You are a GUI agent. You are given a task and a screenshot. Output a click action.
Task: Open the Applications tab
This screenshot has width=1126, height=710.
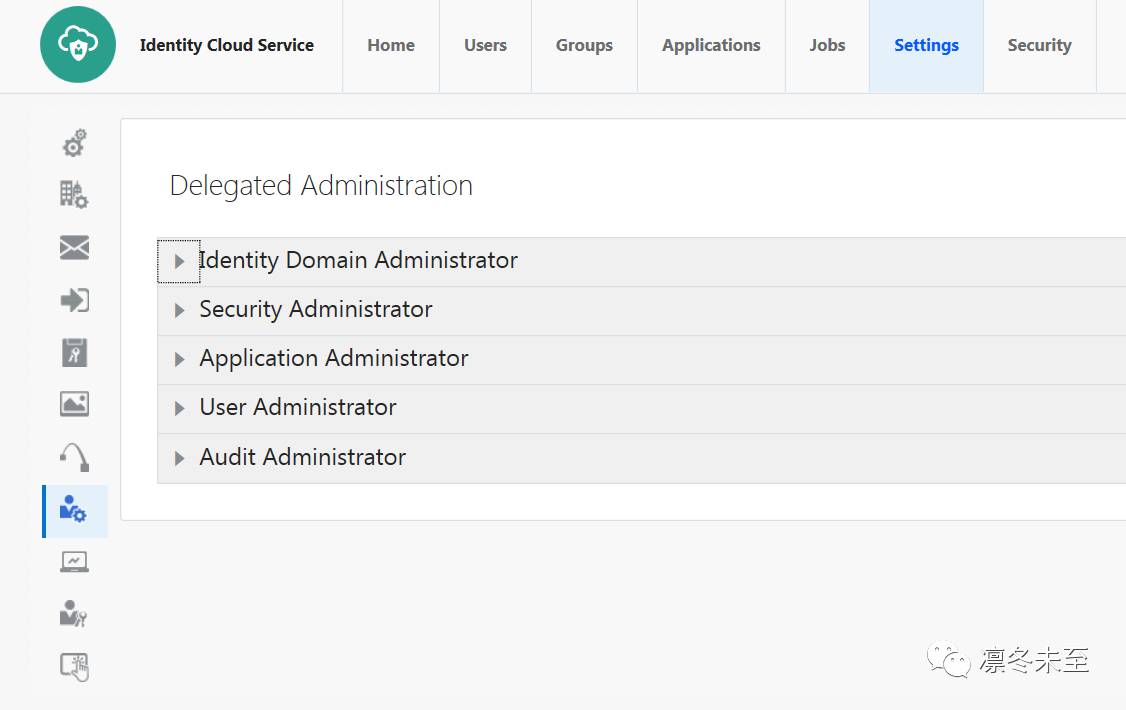click(711, 45)
